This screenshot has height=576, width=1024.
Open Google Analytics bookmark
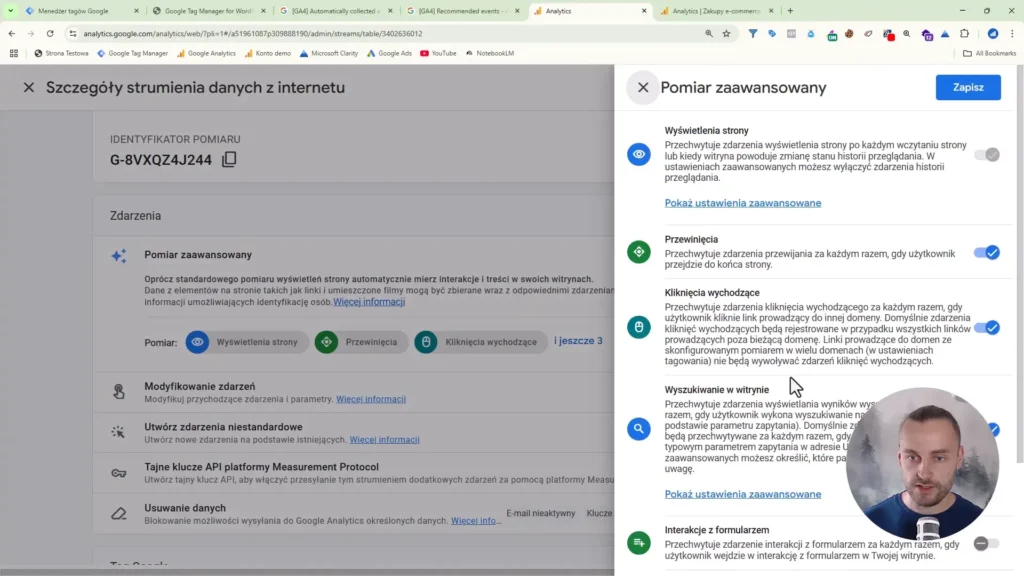(x=206, y=54)
